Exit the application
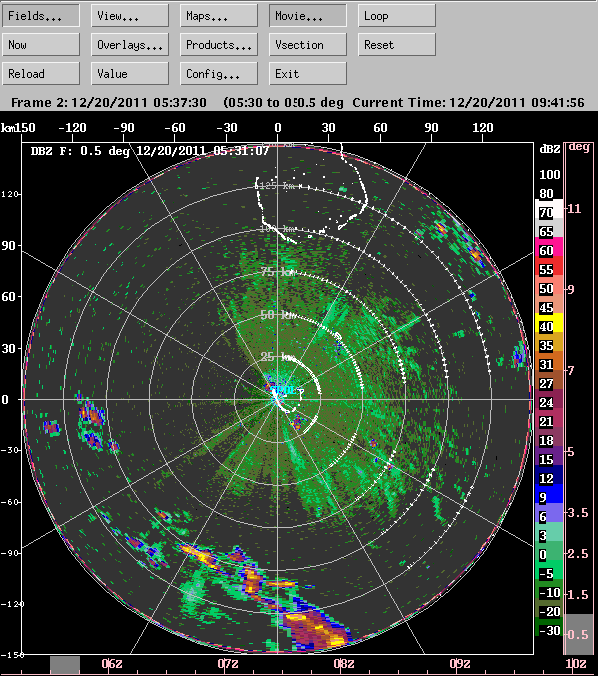The image size is (598, 676). pos(308,74)
